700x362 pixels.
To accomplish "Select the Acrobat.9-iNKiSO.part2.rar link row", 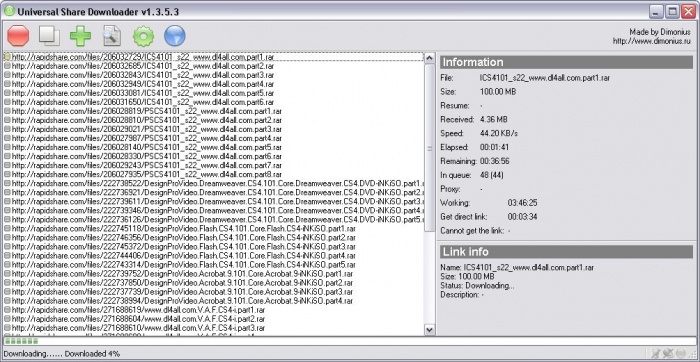I will click(x=213, y=283).
